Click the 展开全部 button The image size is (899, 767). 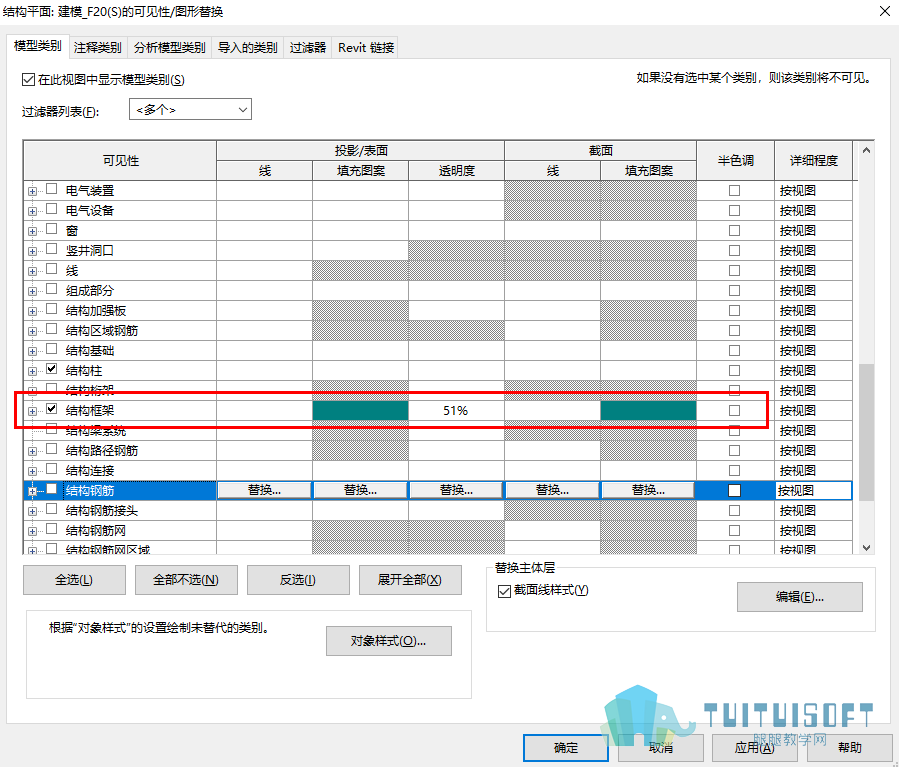tap(410, 580)
